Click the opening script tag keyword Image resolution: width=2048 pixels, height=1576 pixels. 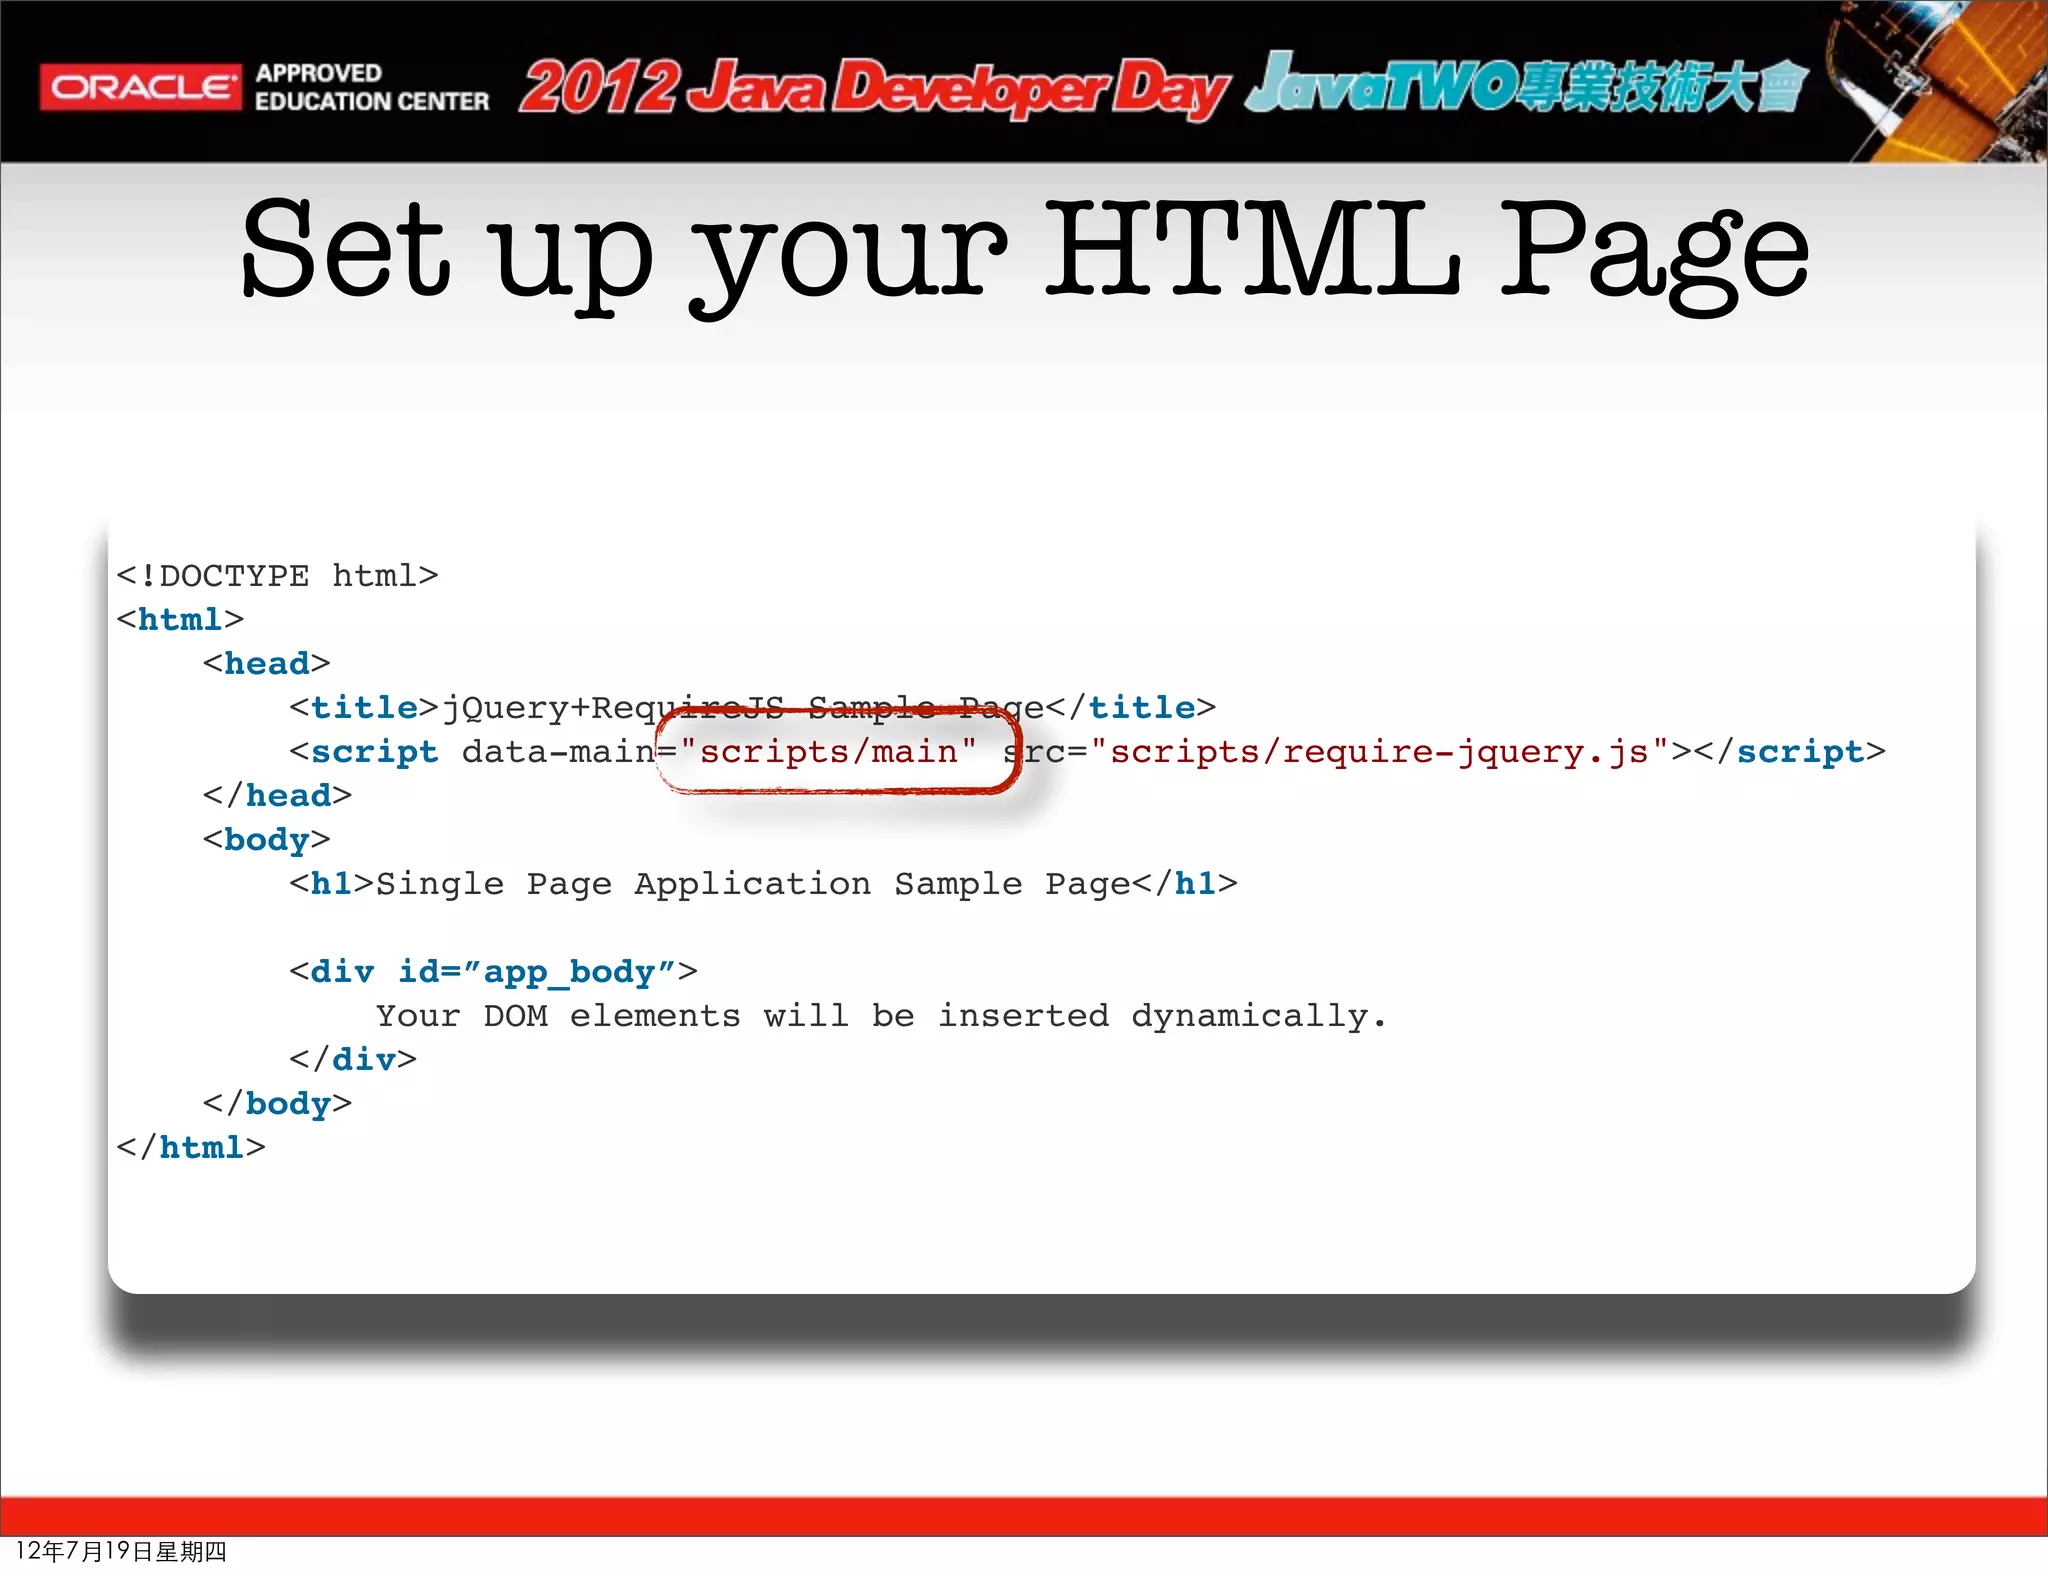pyautogui.click(x=374, y=752)
